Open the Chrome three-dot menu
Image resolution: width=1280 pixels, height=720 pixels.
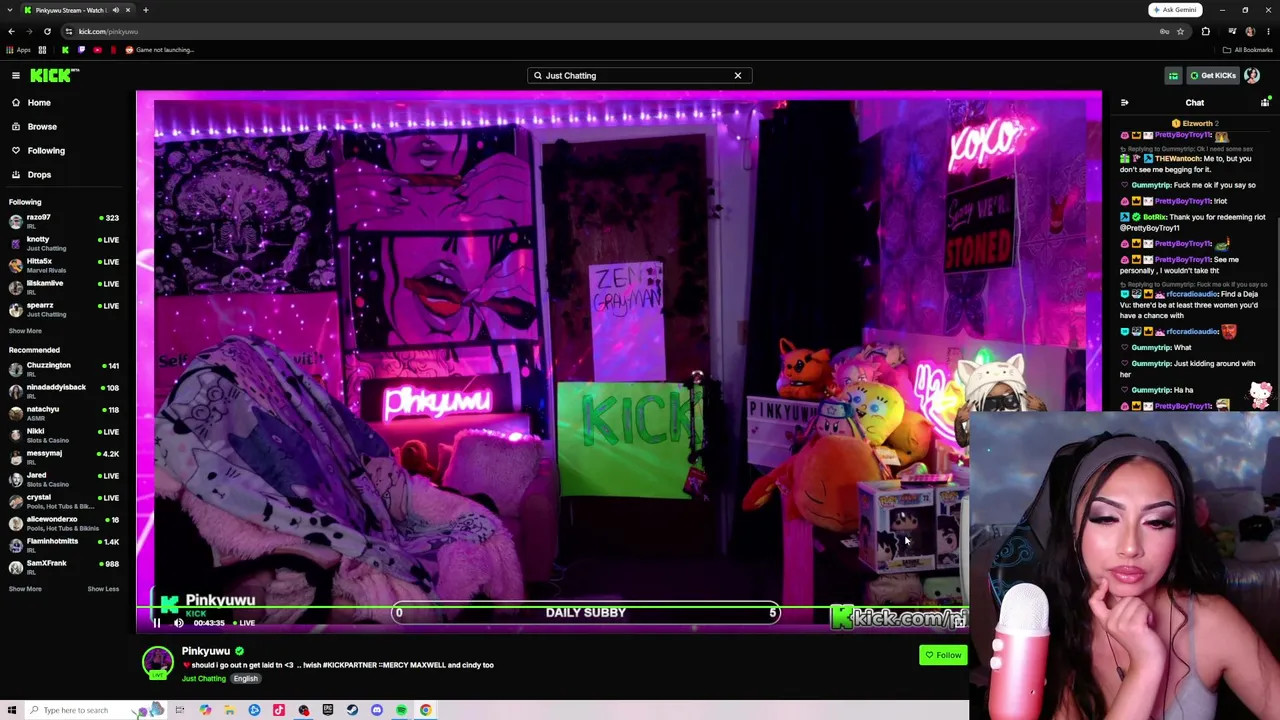pyautogui.click(x=1267, y=31)
